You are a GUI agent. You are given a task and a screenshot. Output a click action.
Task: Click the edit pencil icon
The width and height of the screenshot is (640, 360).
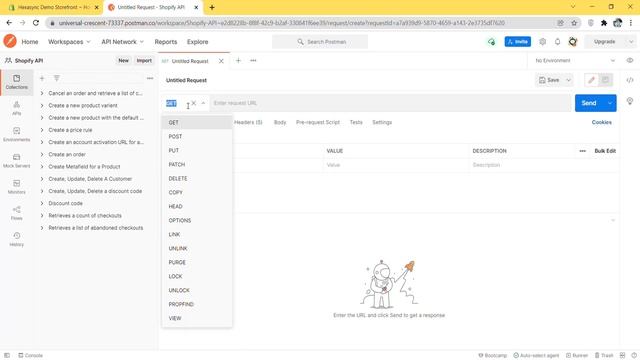591,80
